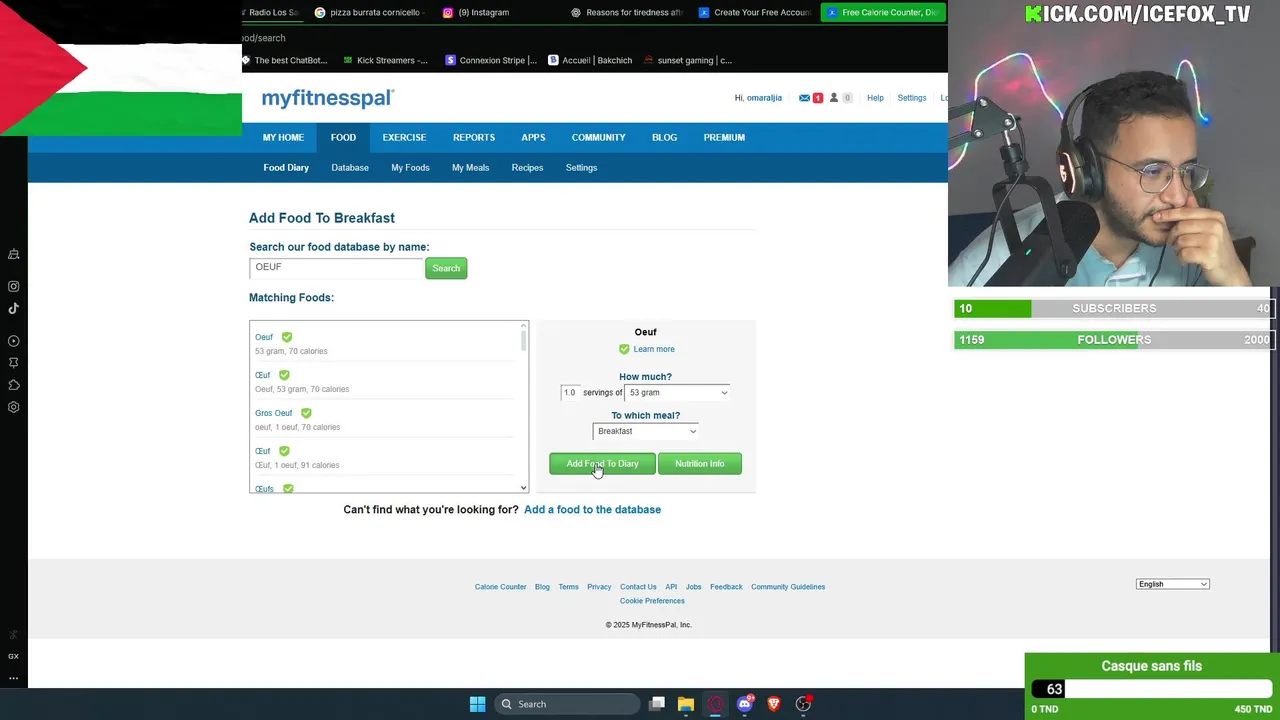1280x720 pixels.
Task: Switch to the Recipes sub-tab
Action: pos(527,168)
